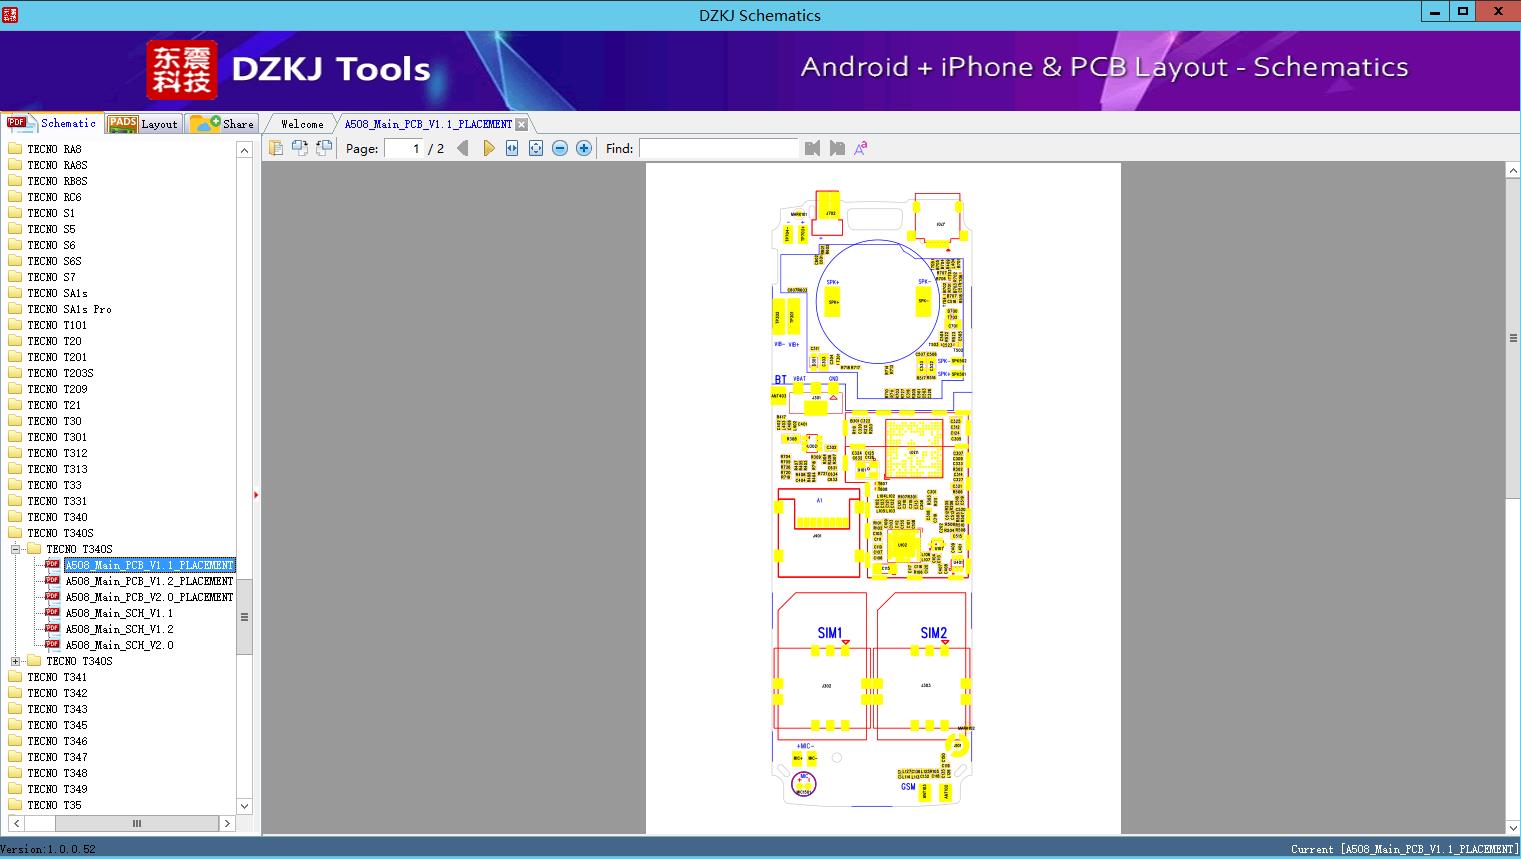Image resolution: width=1521 pixels, height=859 pixels.
Task: Click the Find text field
Action: pos(719,148)
